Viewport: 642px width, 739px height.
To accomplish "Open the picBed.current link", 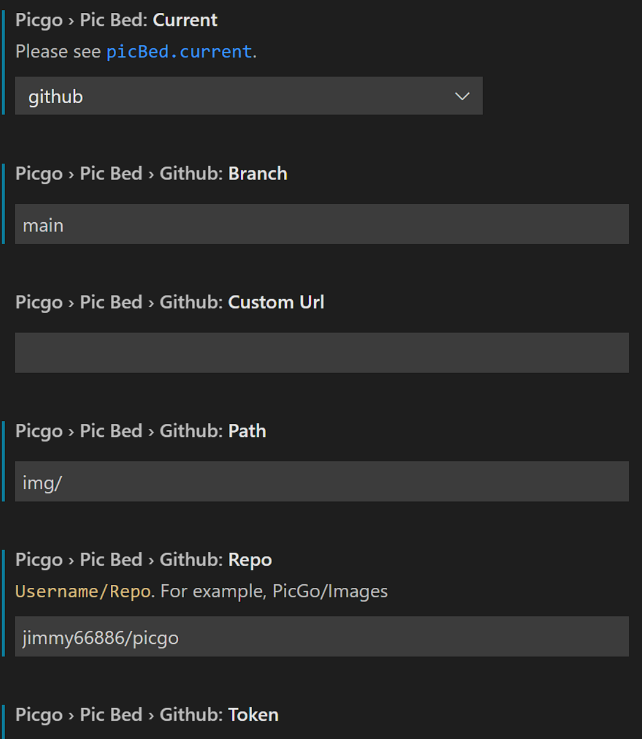I will pyautogui.click(x=179, y=51).
